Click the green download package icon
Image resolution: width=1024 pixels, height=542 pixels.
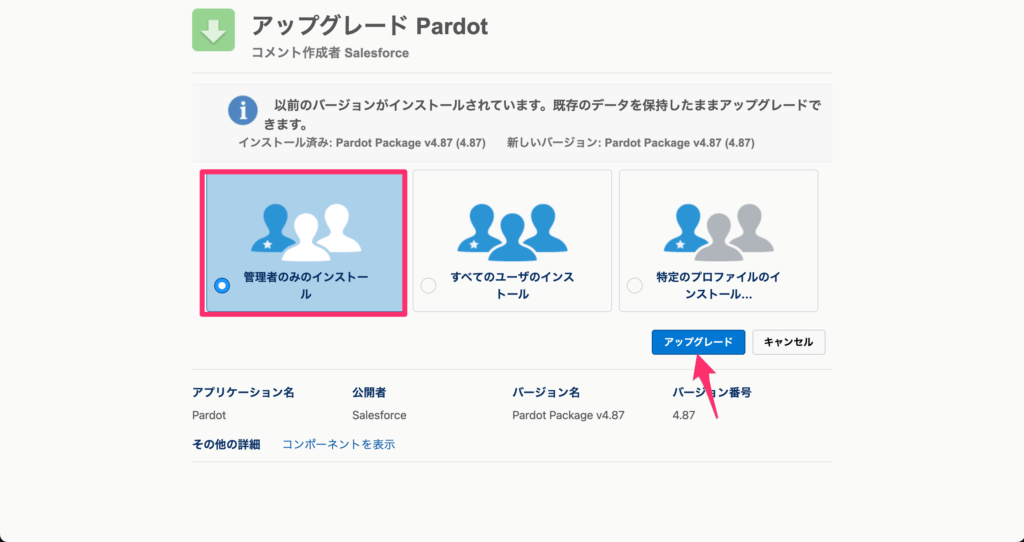coord(214,30)
